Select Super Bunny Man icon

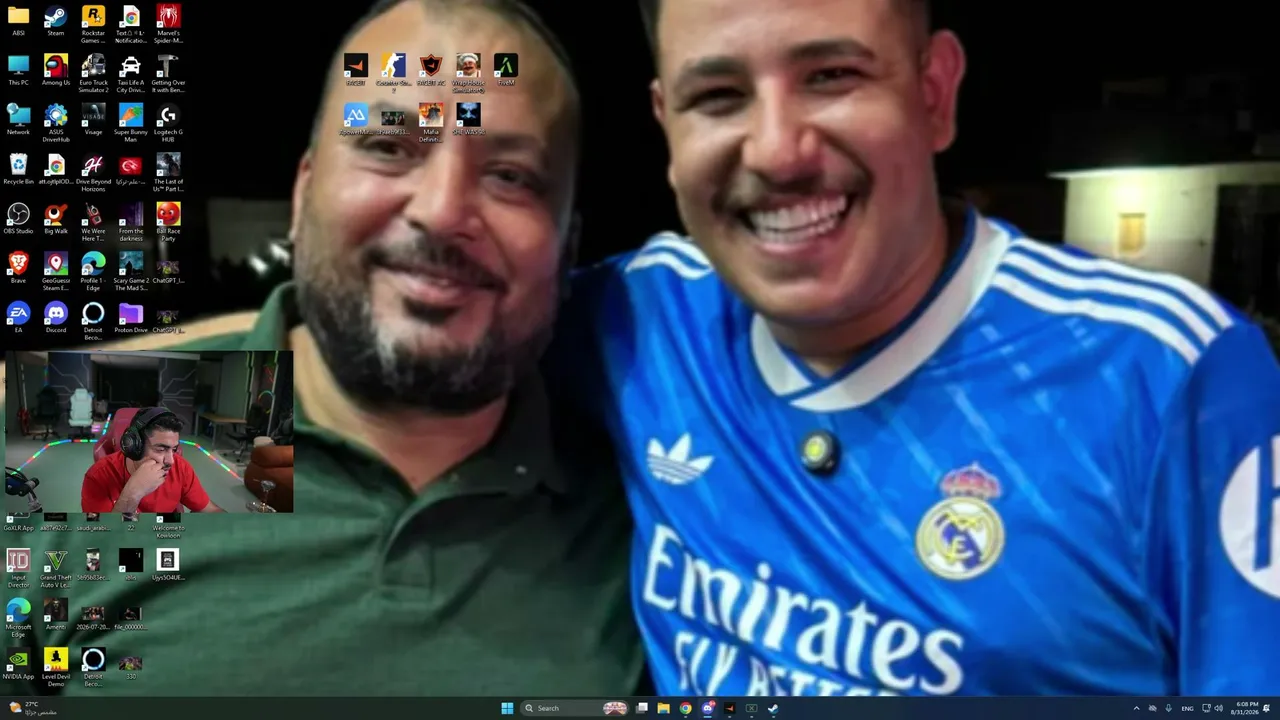pos(130,123)
